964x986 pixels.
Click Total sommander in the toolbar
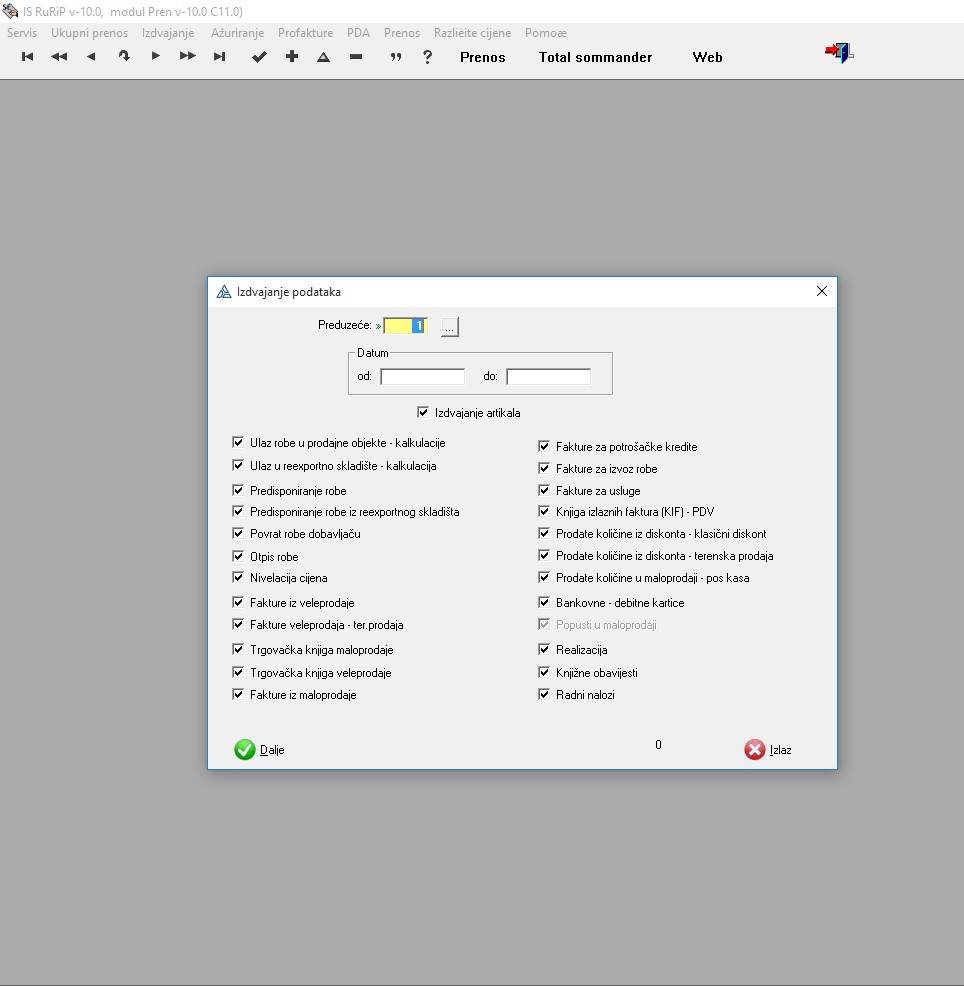click(595, 57)
